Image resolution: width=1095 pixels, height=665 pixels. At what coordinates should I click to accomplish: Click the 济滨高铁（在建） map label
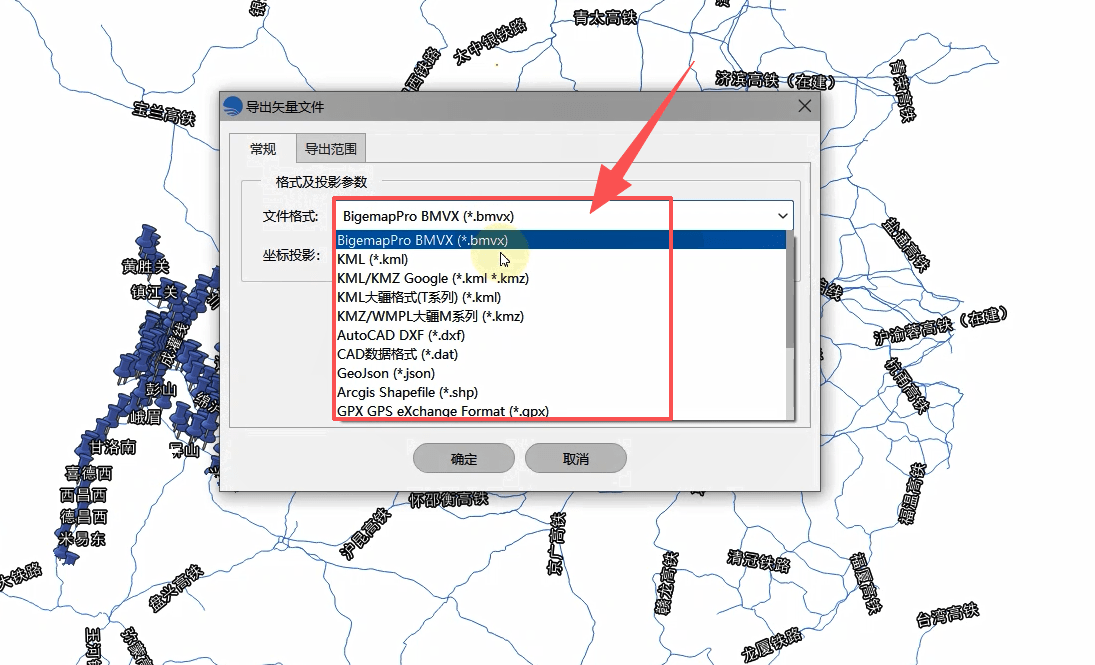click(x=775, y=80)
